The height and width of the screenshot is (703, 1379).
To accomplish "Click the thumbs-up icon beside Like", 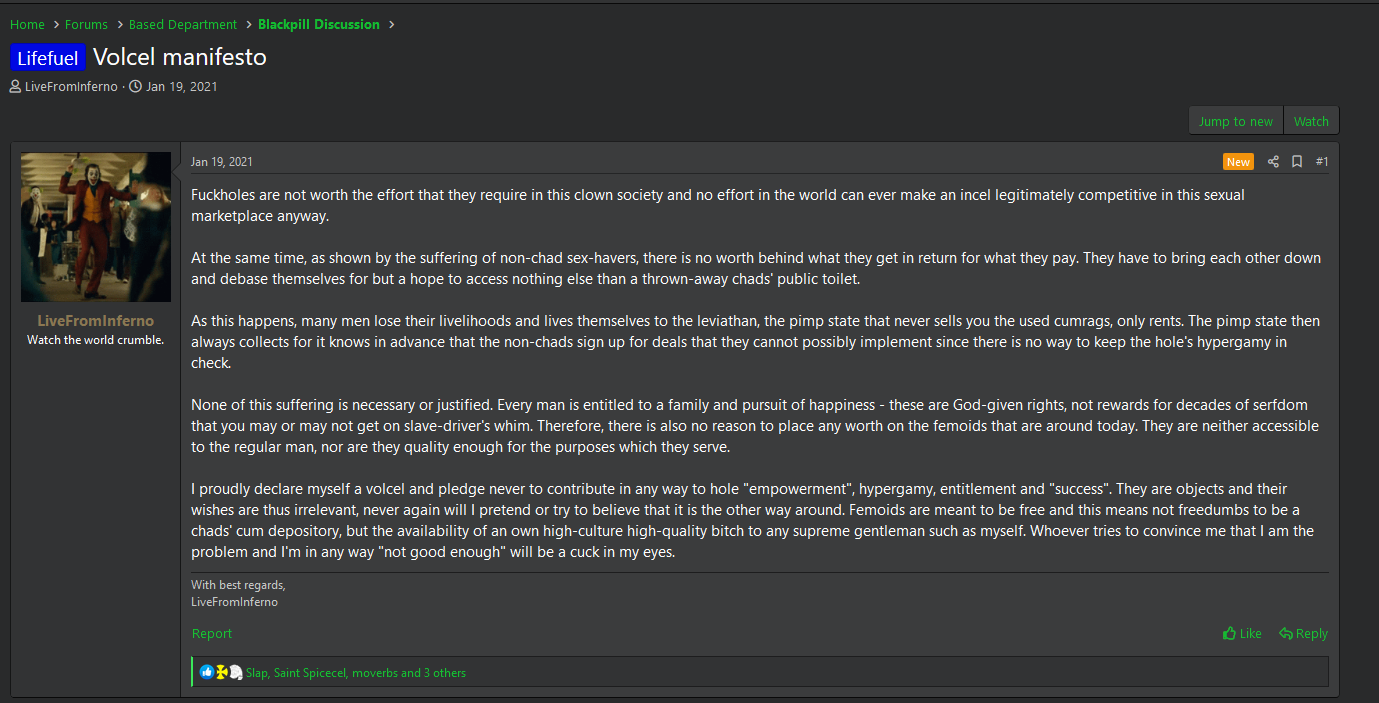I will (1229, 633).
